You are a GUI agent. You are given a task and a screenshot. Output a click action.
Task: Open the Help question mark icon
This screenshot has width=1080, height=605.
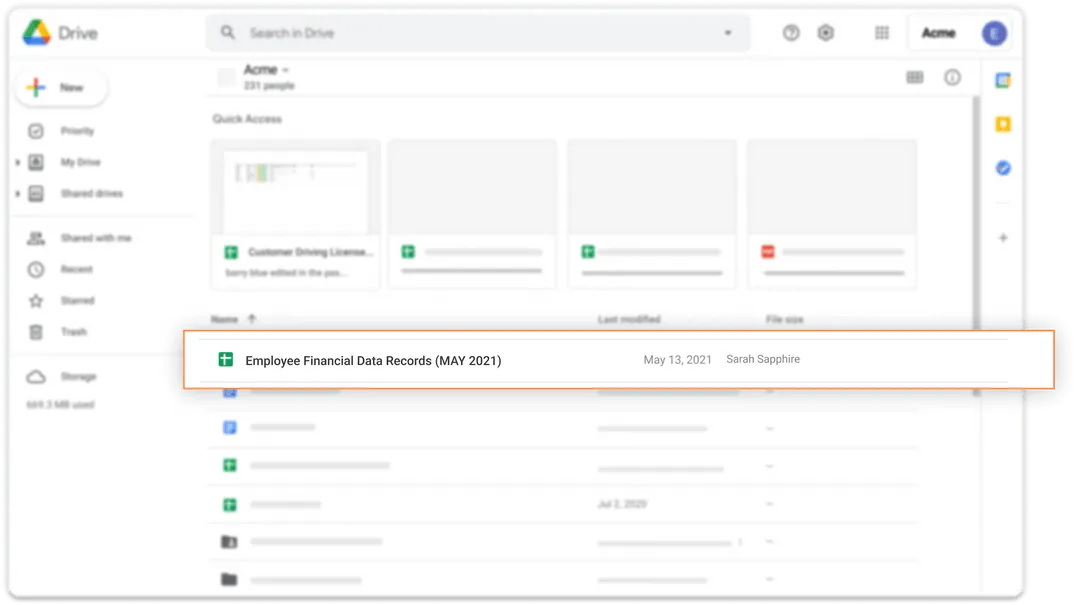pyautogui.click(x=791, y=32)
